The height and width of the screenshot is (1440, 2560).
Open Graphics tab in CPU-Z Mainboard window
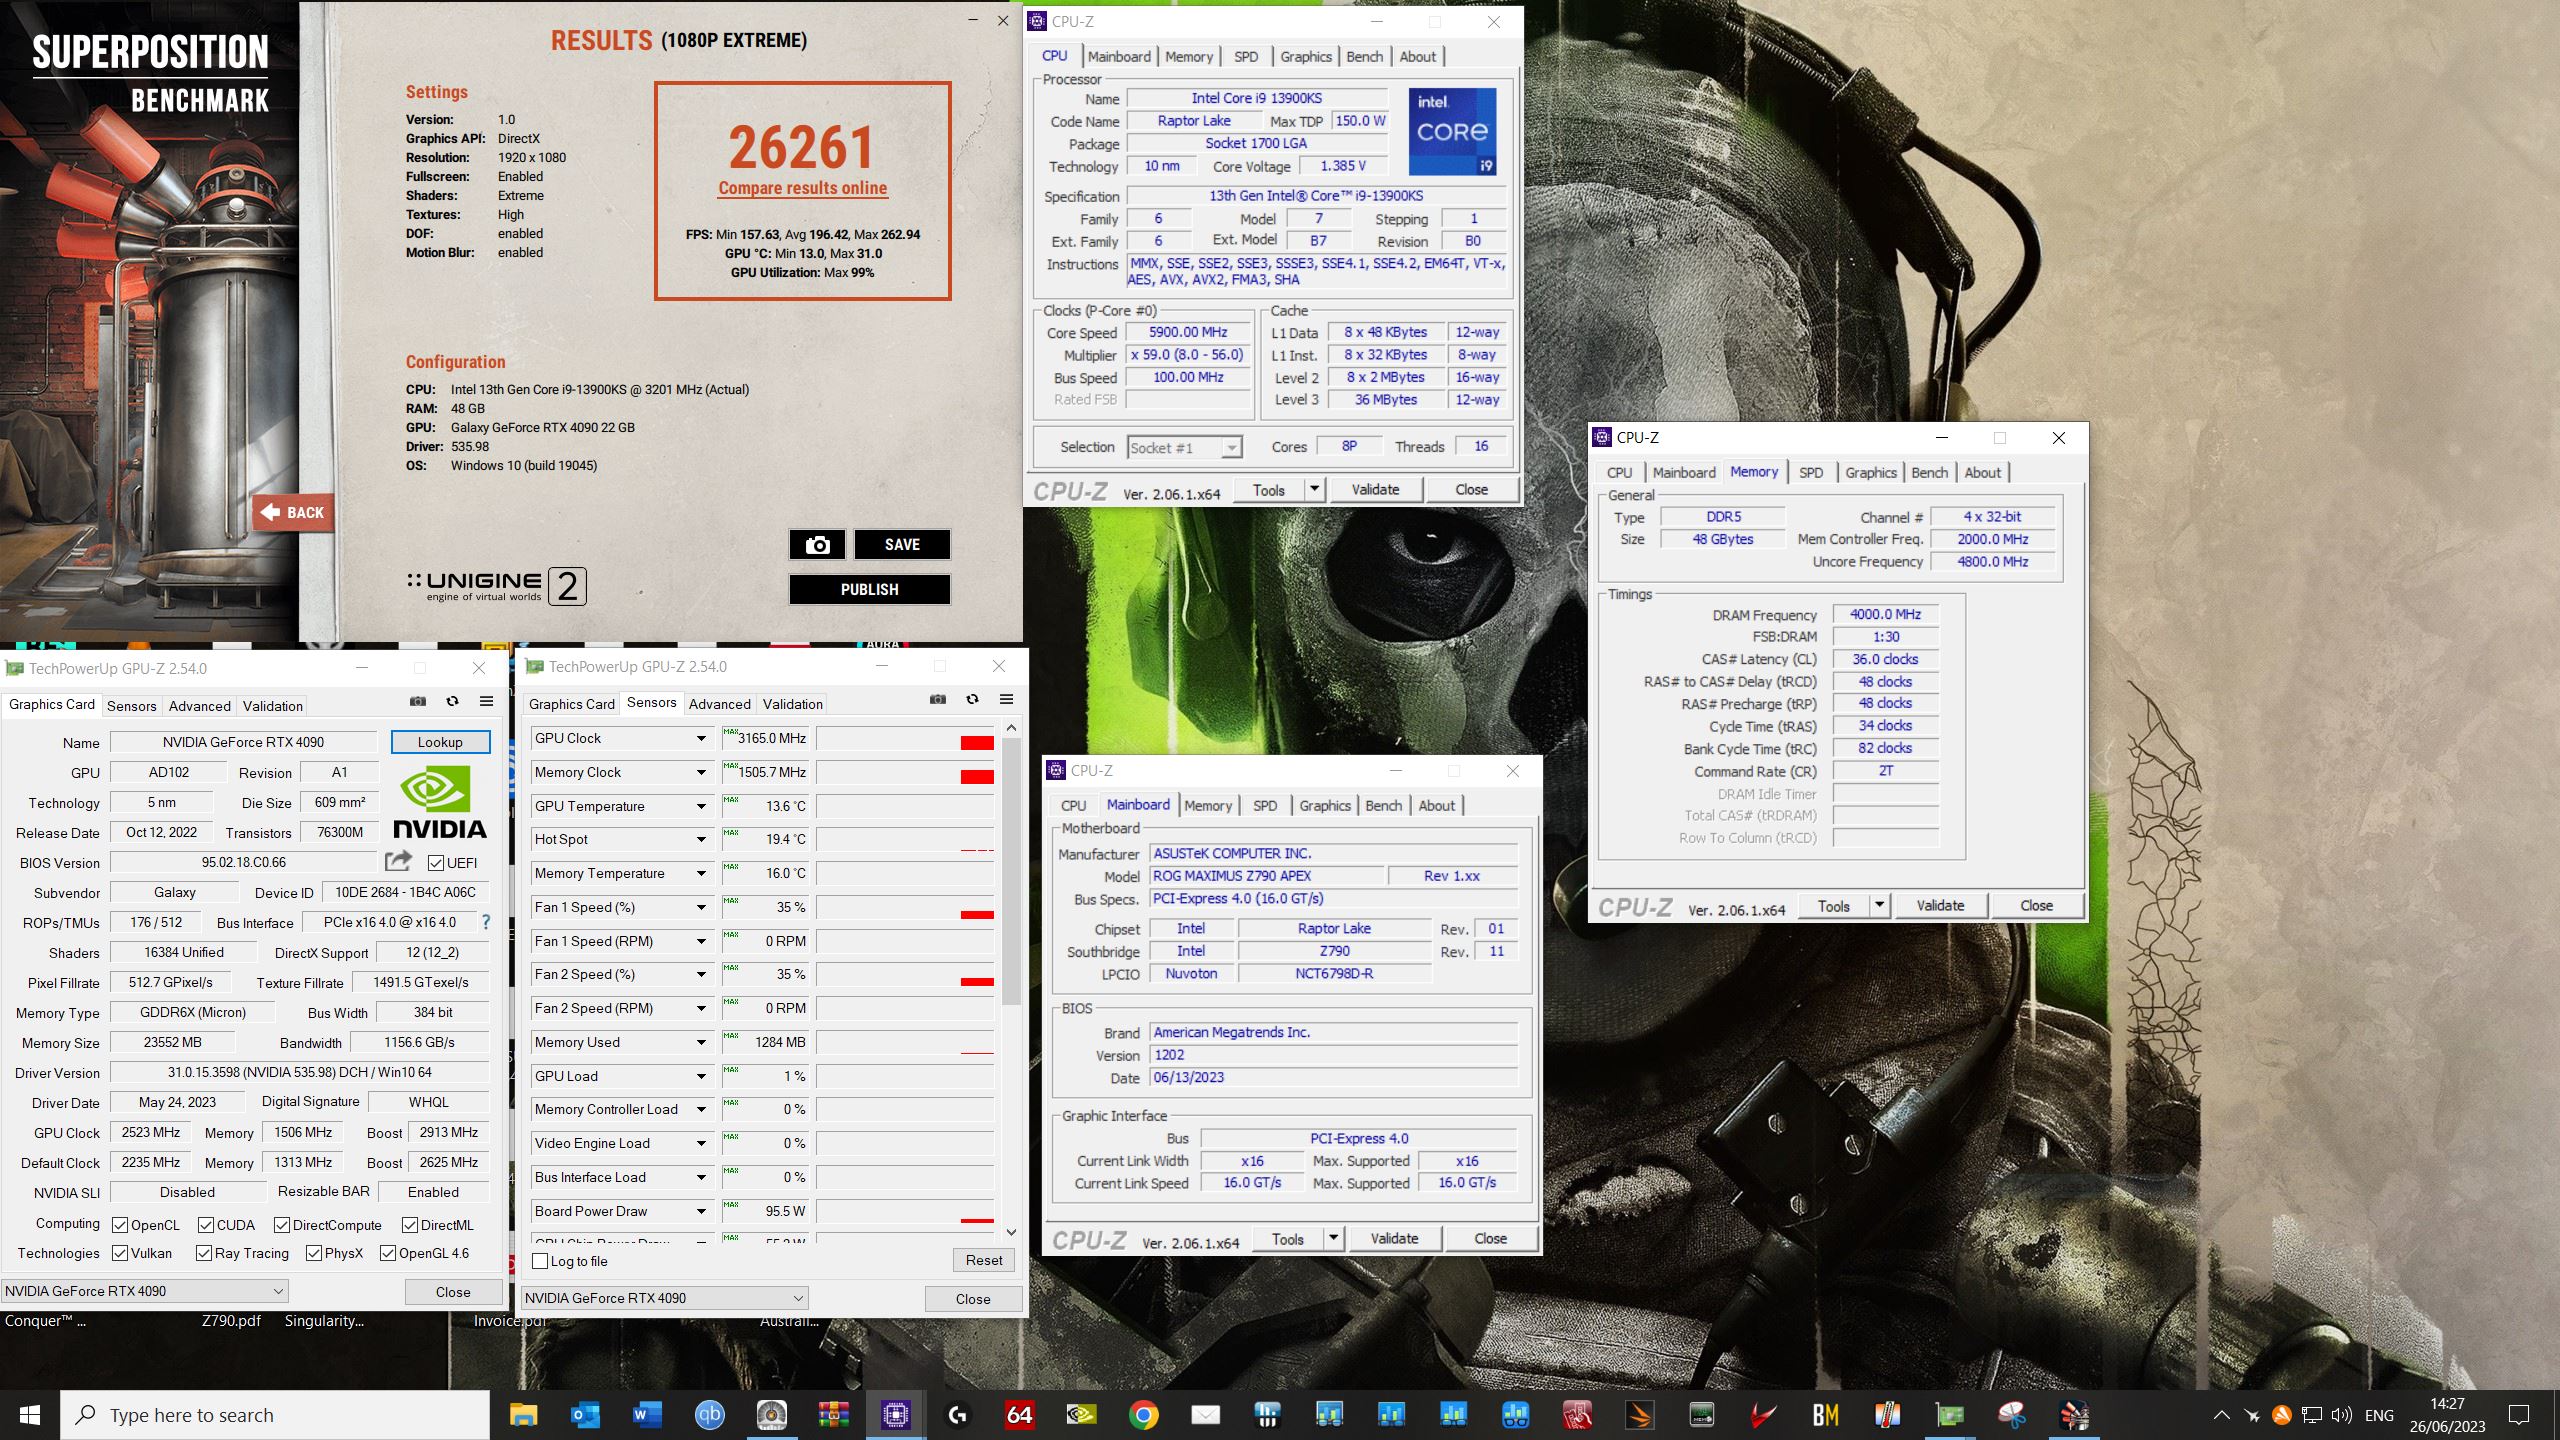click(1325, 806)
